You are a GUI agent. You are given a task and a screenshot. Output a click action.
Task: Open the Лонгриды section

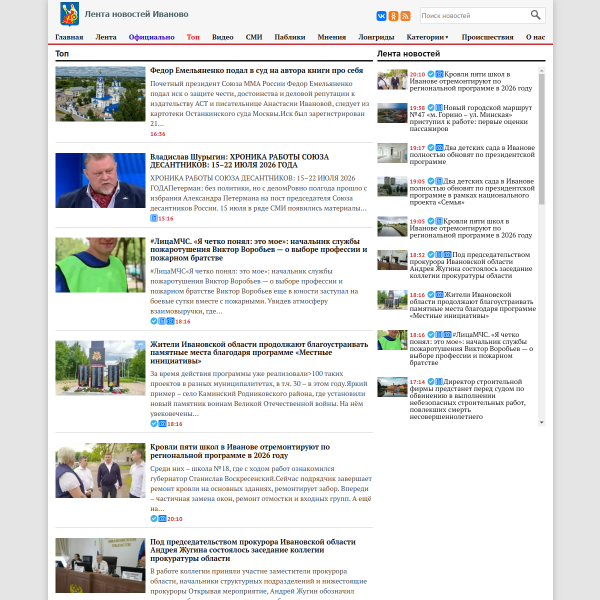tap(376, 37)
